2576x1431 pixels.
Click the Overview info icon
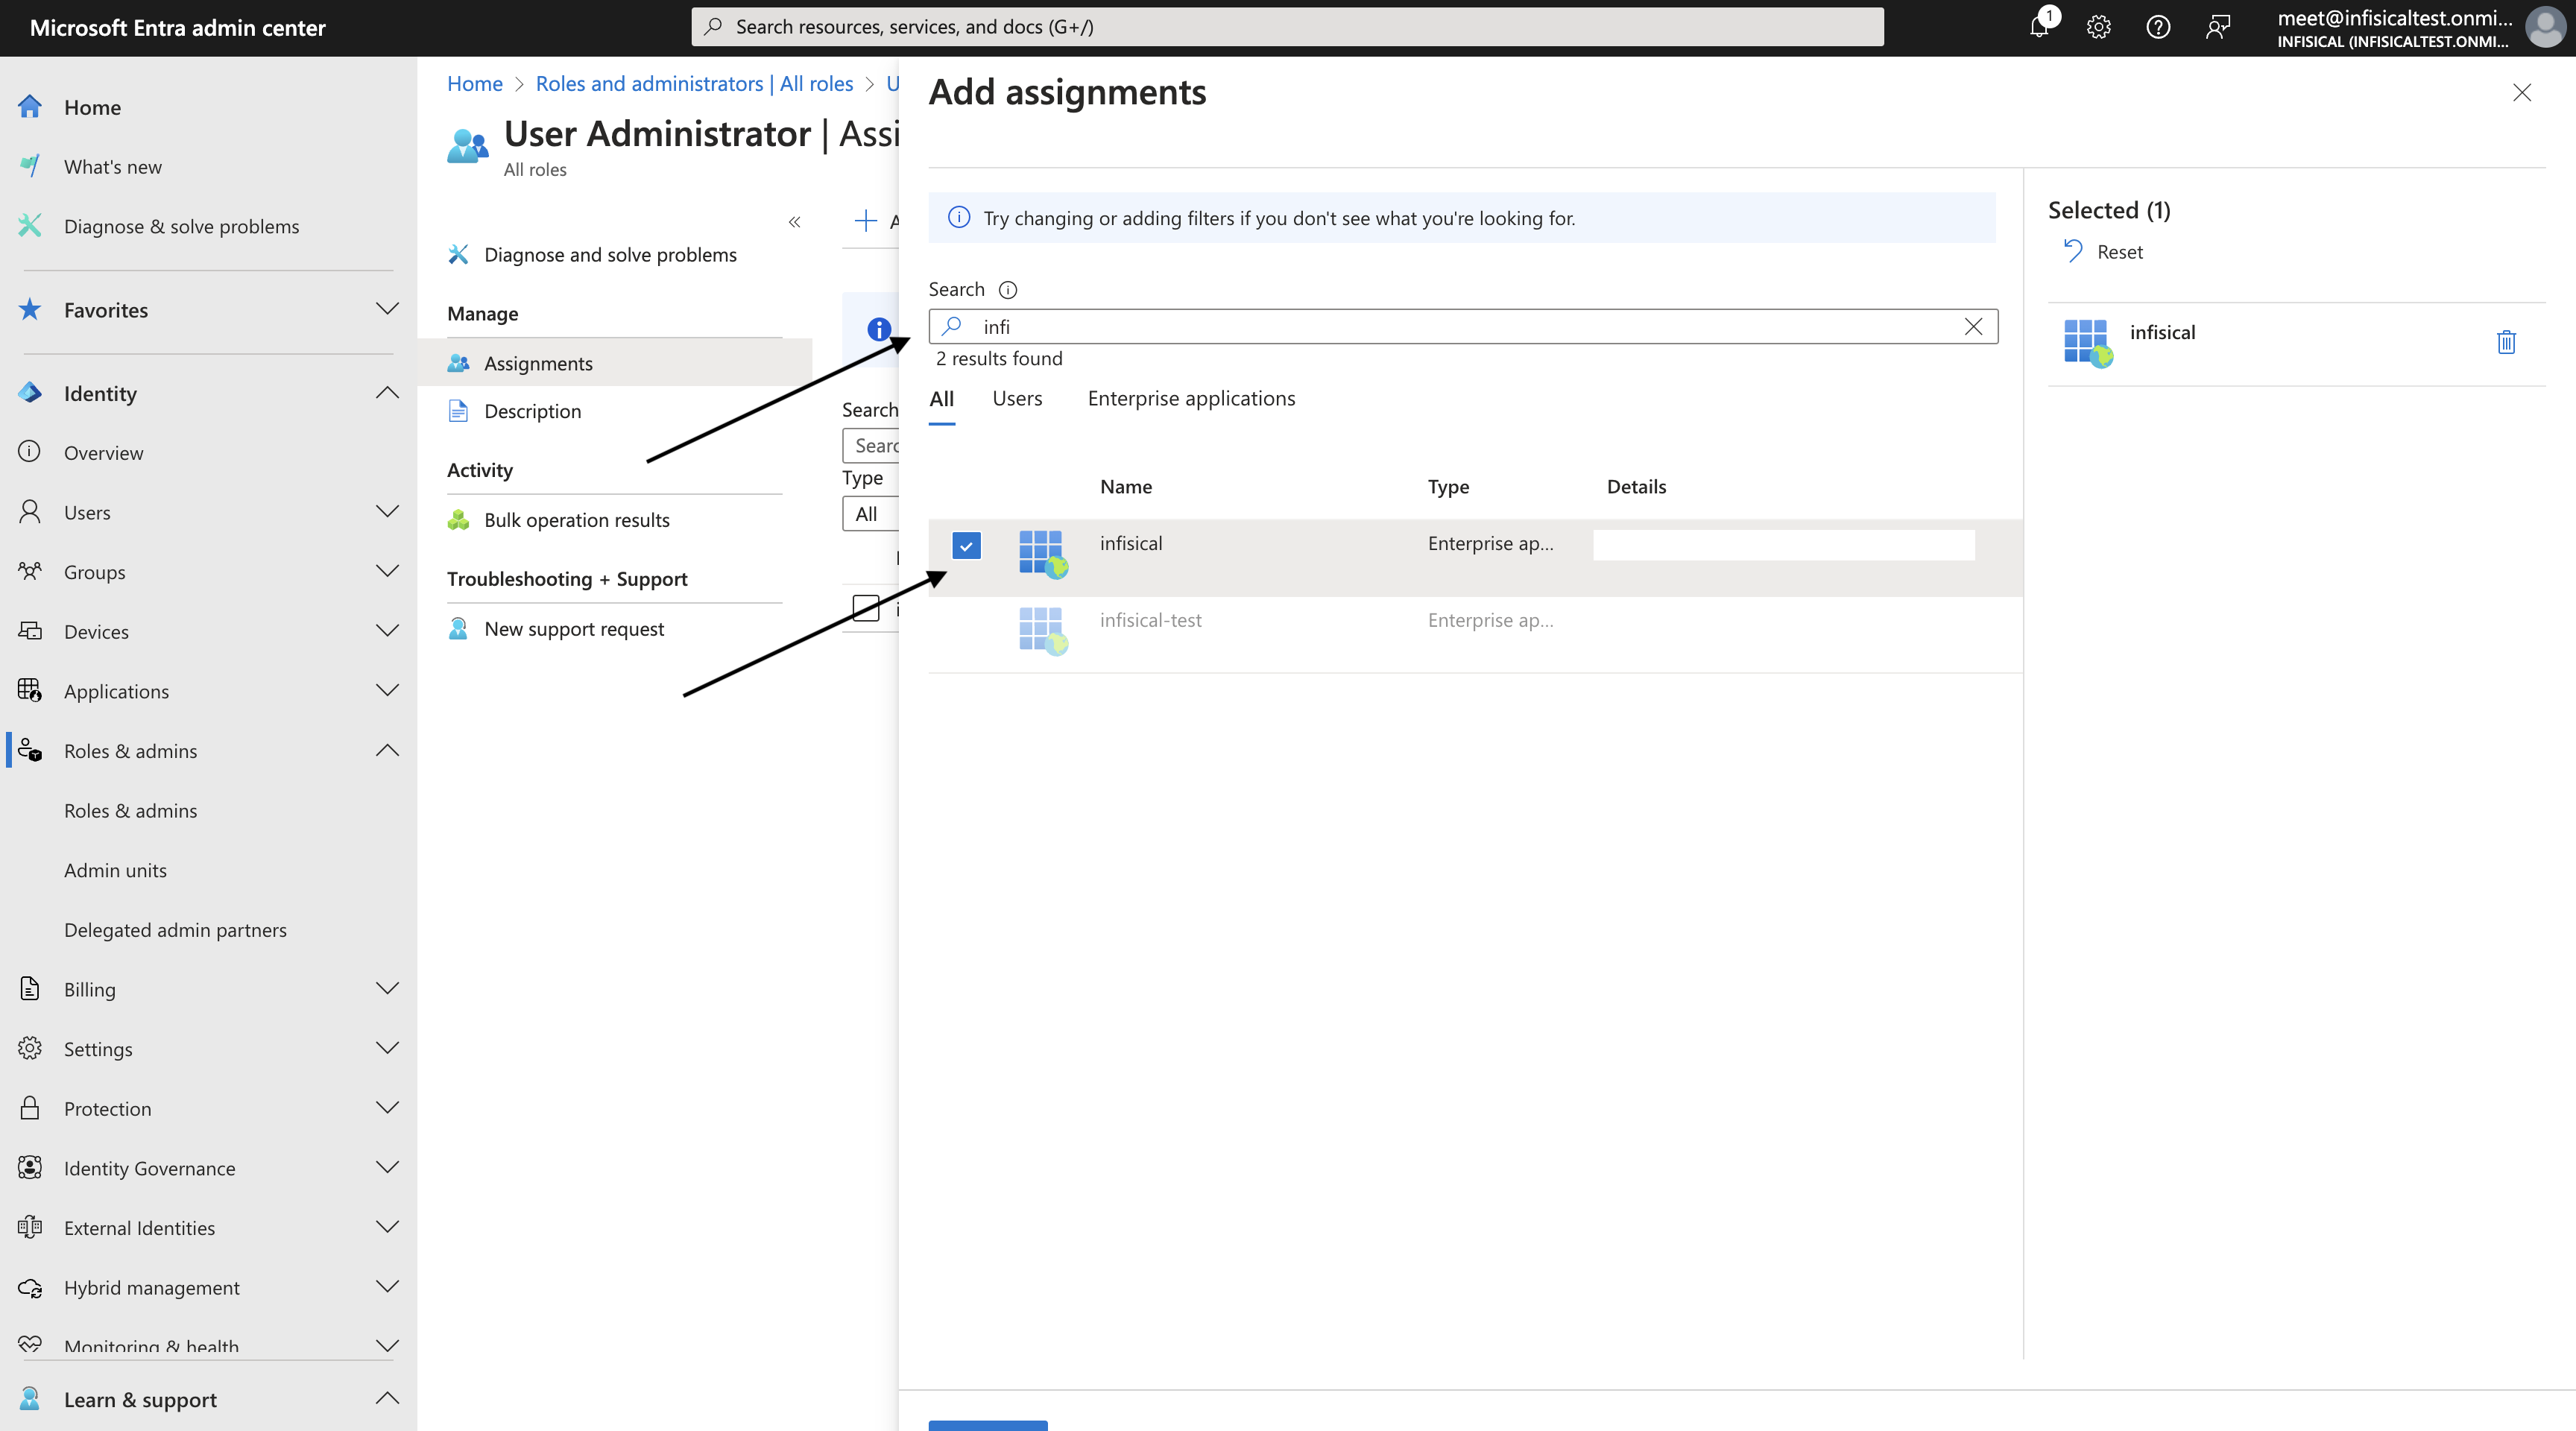coord(30,452)
